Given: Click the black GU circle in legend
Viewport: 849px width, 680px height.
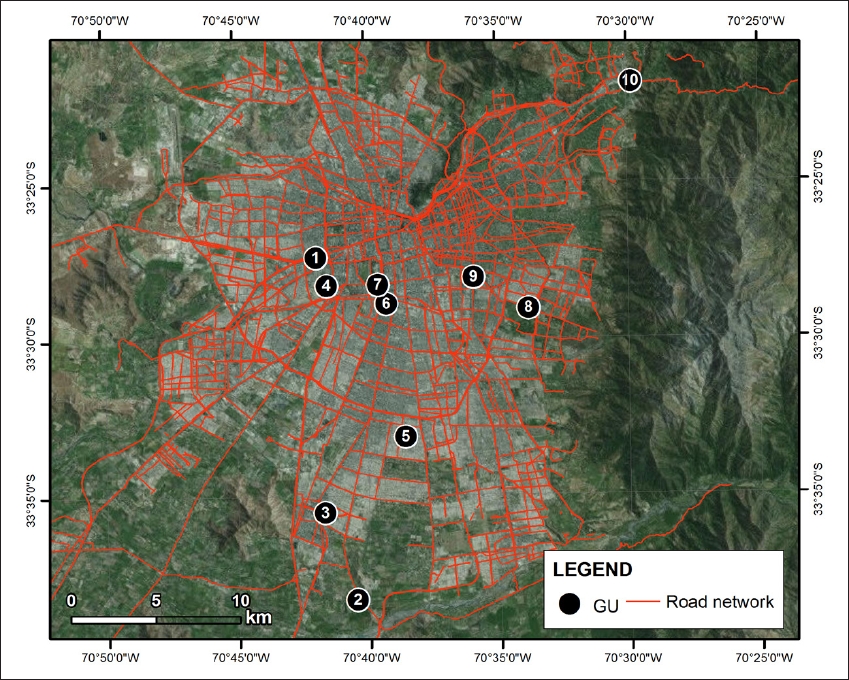Looking at the screenshot, I should pyautogui.click(x=570, y=604).
